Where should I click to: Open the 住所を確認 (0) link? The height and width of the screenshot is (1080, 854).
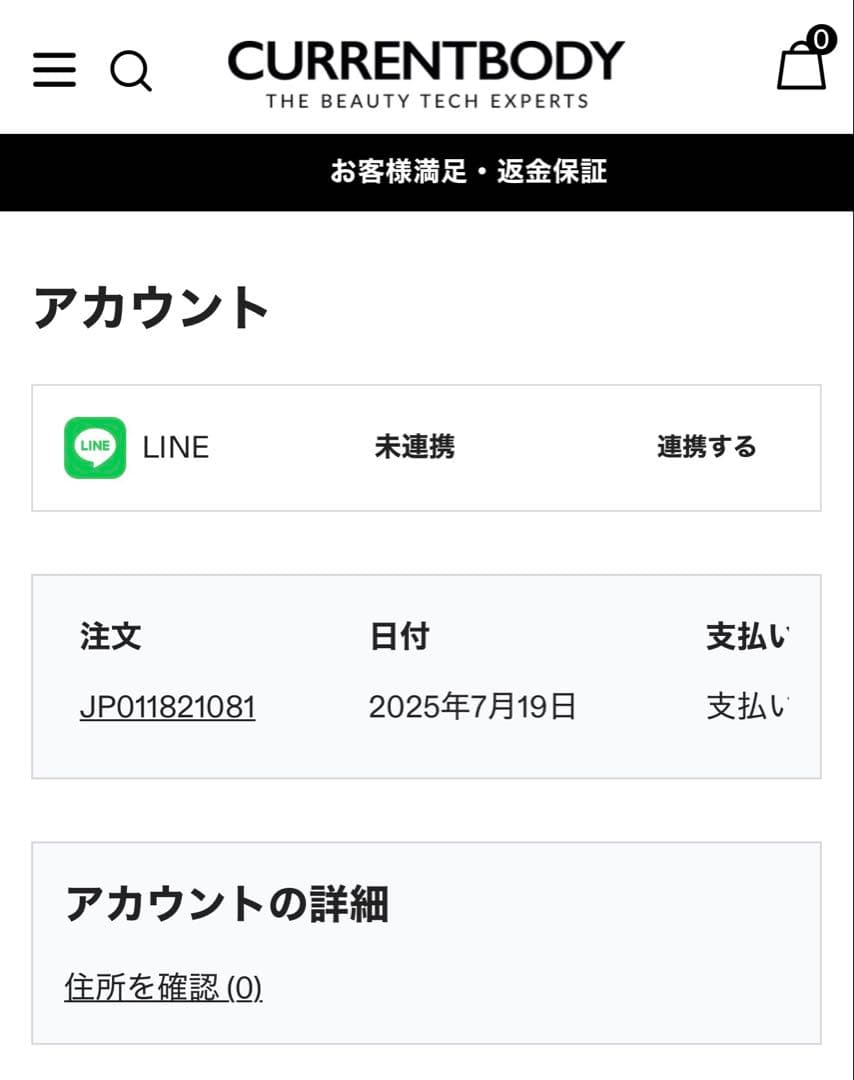click(163, 988)
